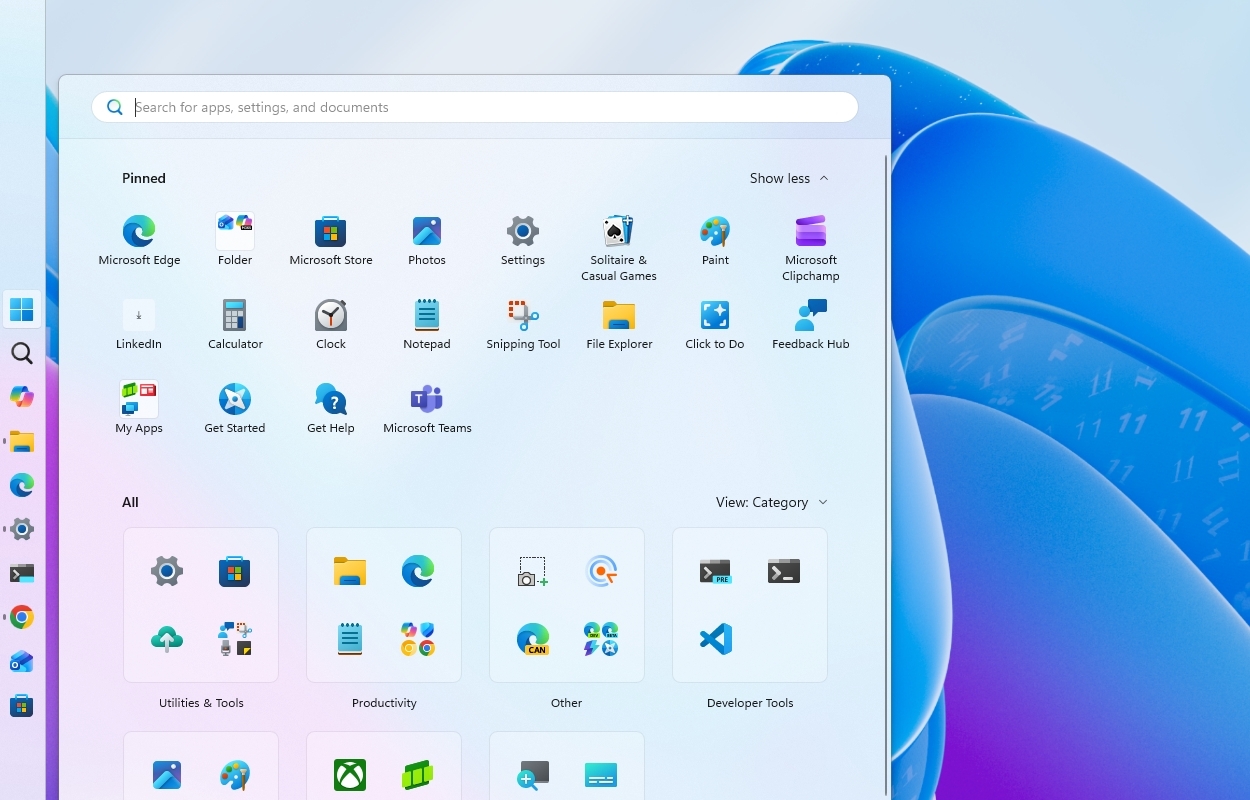The image size is (1250, 800).
Task: Open Notepad from pinned apps
Action: (x=427, y=325)
